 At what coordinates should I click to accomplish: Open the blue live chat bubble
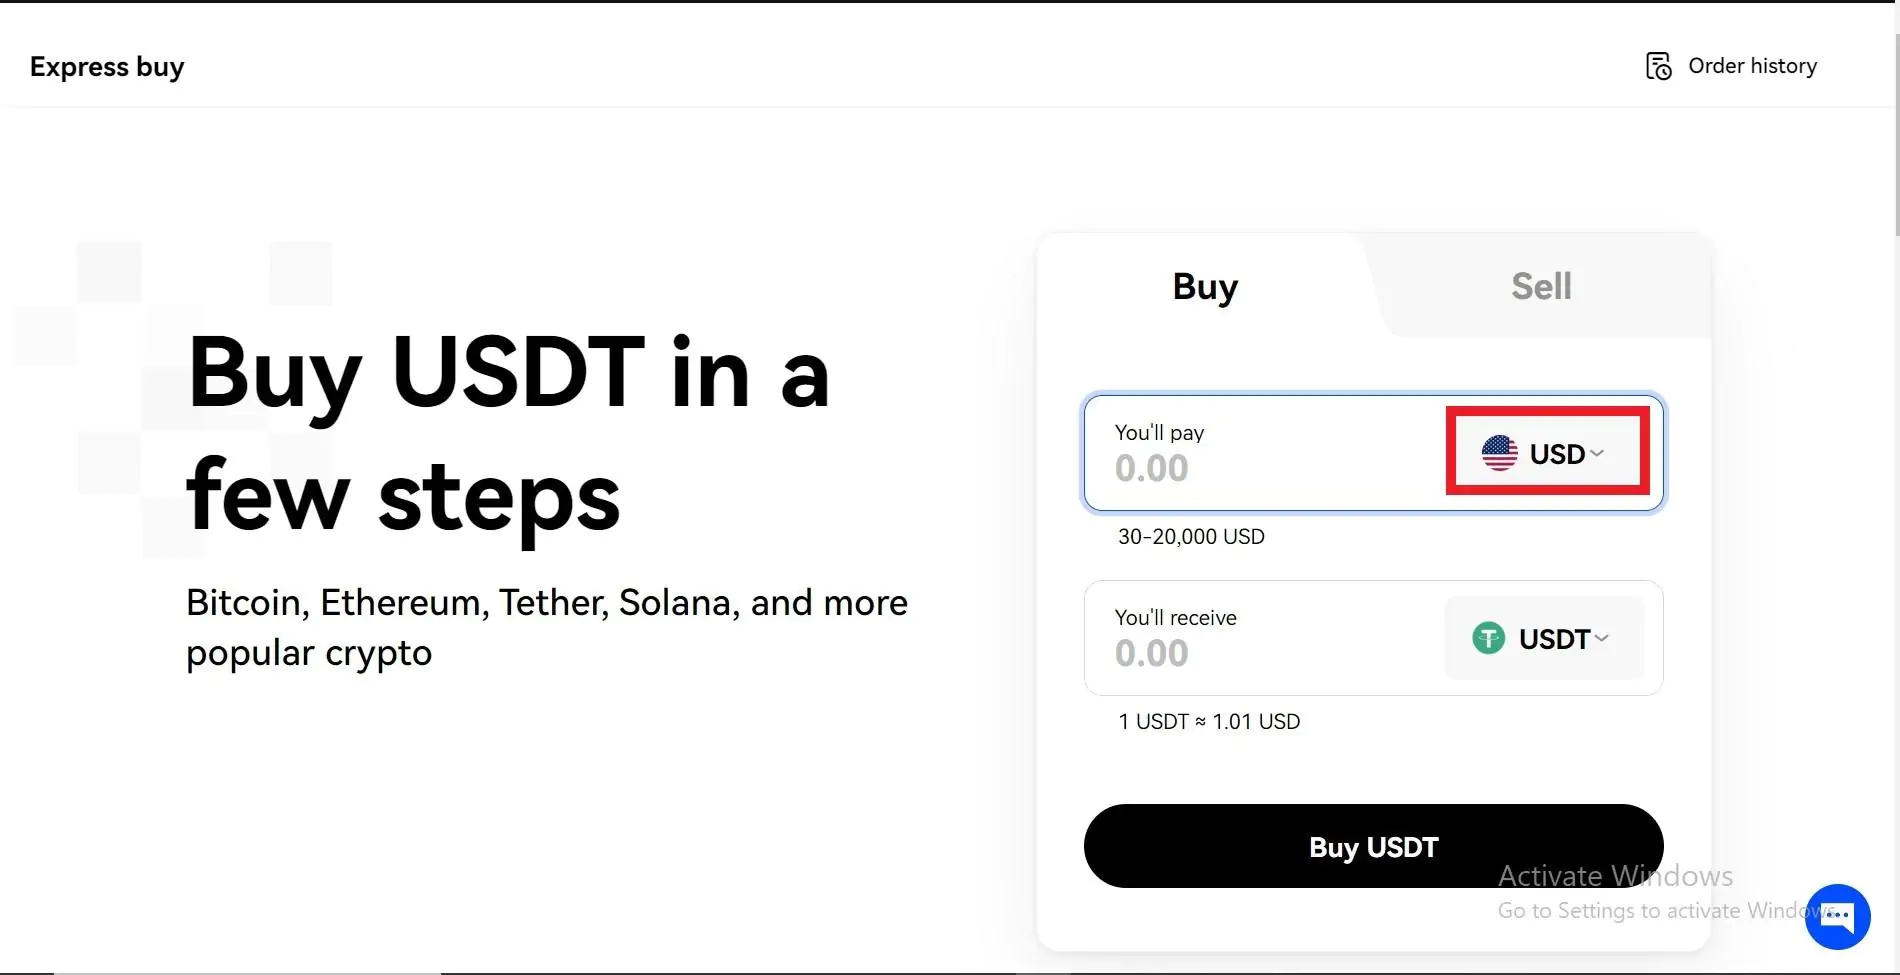[1837, 916]
